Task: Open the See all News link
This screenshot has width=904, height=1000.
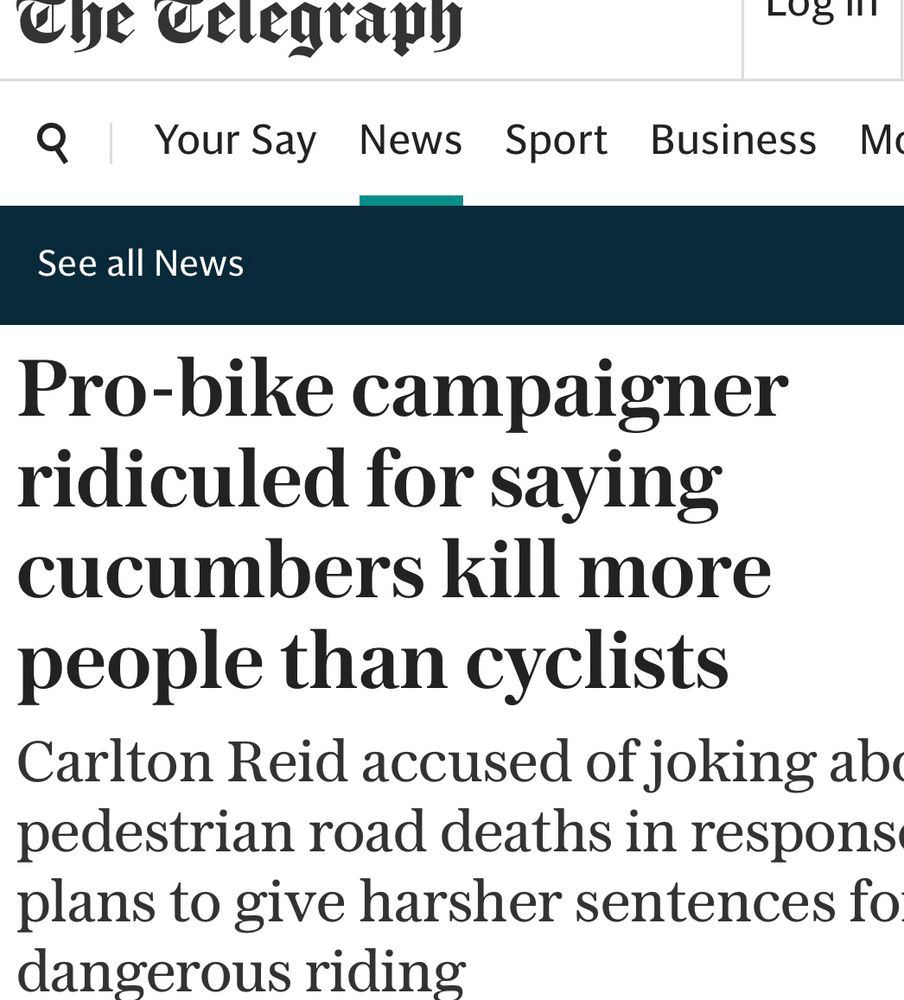Action: coord(140,263)
